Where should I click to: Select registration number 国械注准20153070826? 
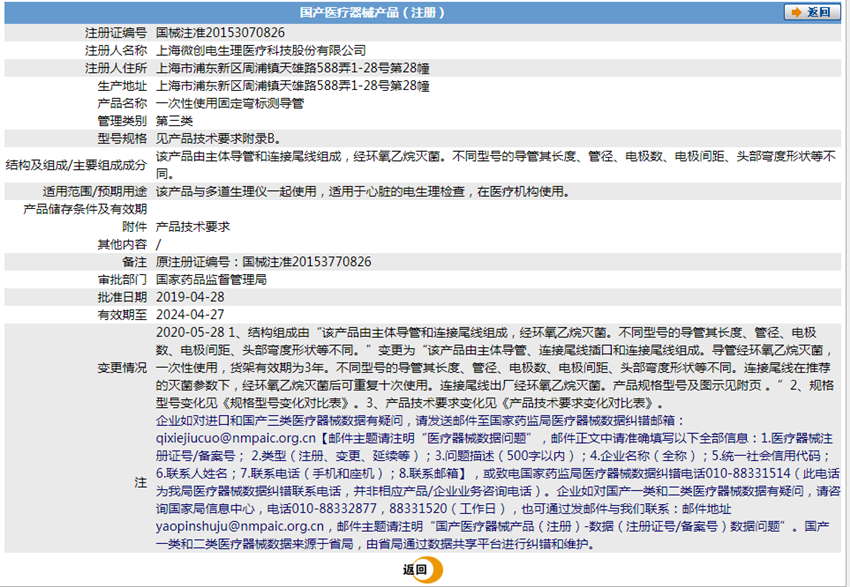220,33
